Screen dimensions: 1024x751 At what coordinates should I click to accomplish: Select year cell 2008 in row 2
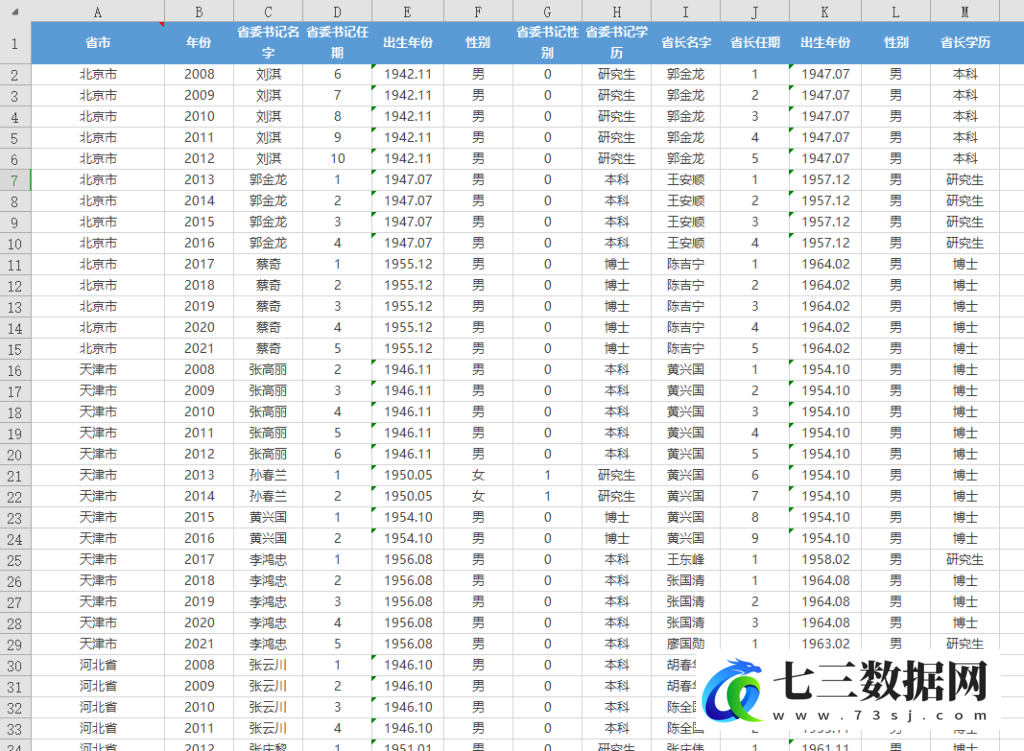199,74
